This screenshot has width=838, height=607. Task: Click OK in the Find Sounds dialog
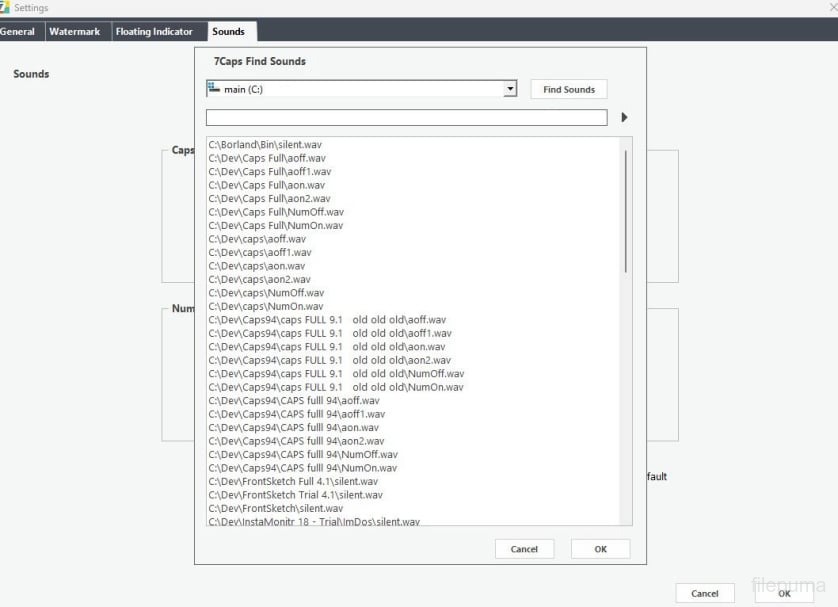600,549
